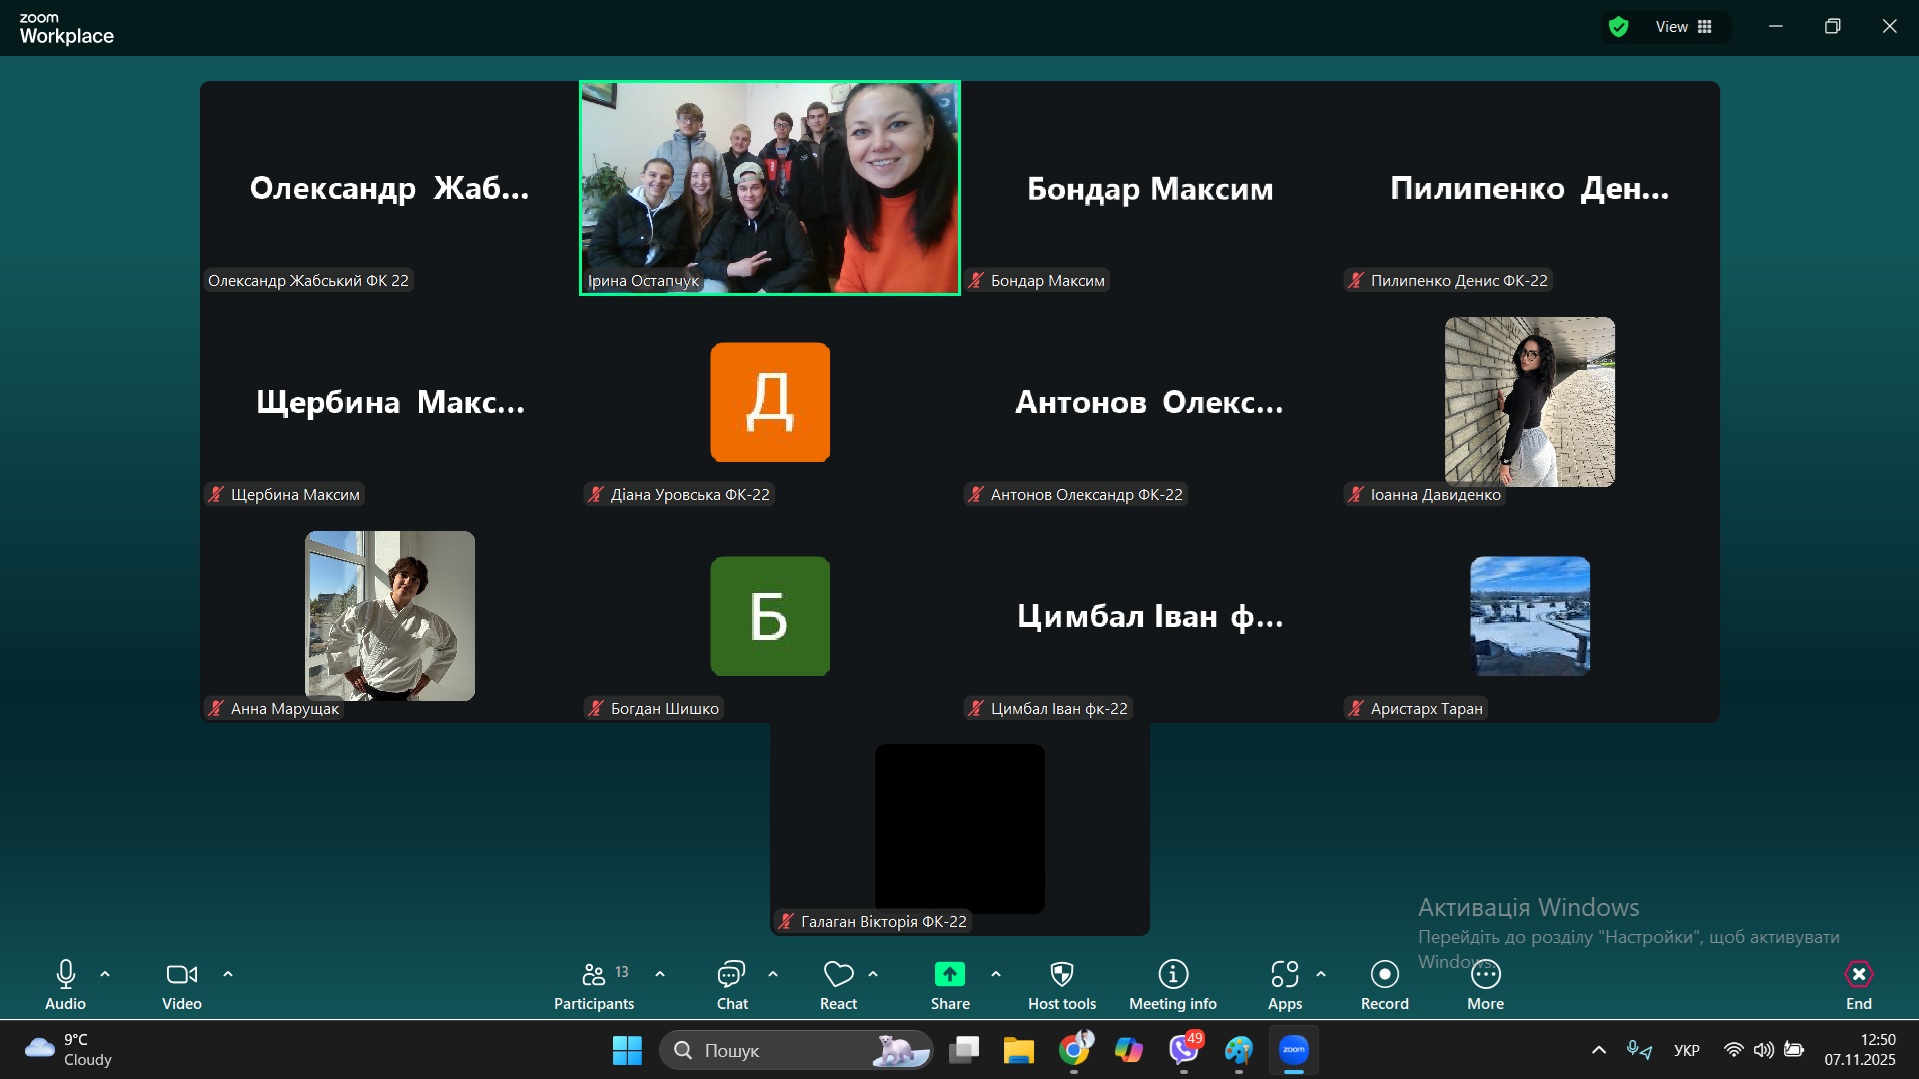Open the React panel
Viewport: 1919px width, 1079px height.
(838, 984)
